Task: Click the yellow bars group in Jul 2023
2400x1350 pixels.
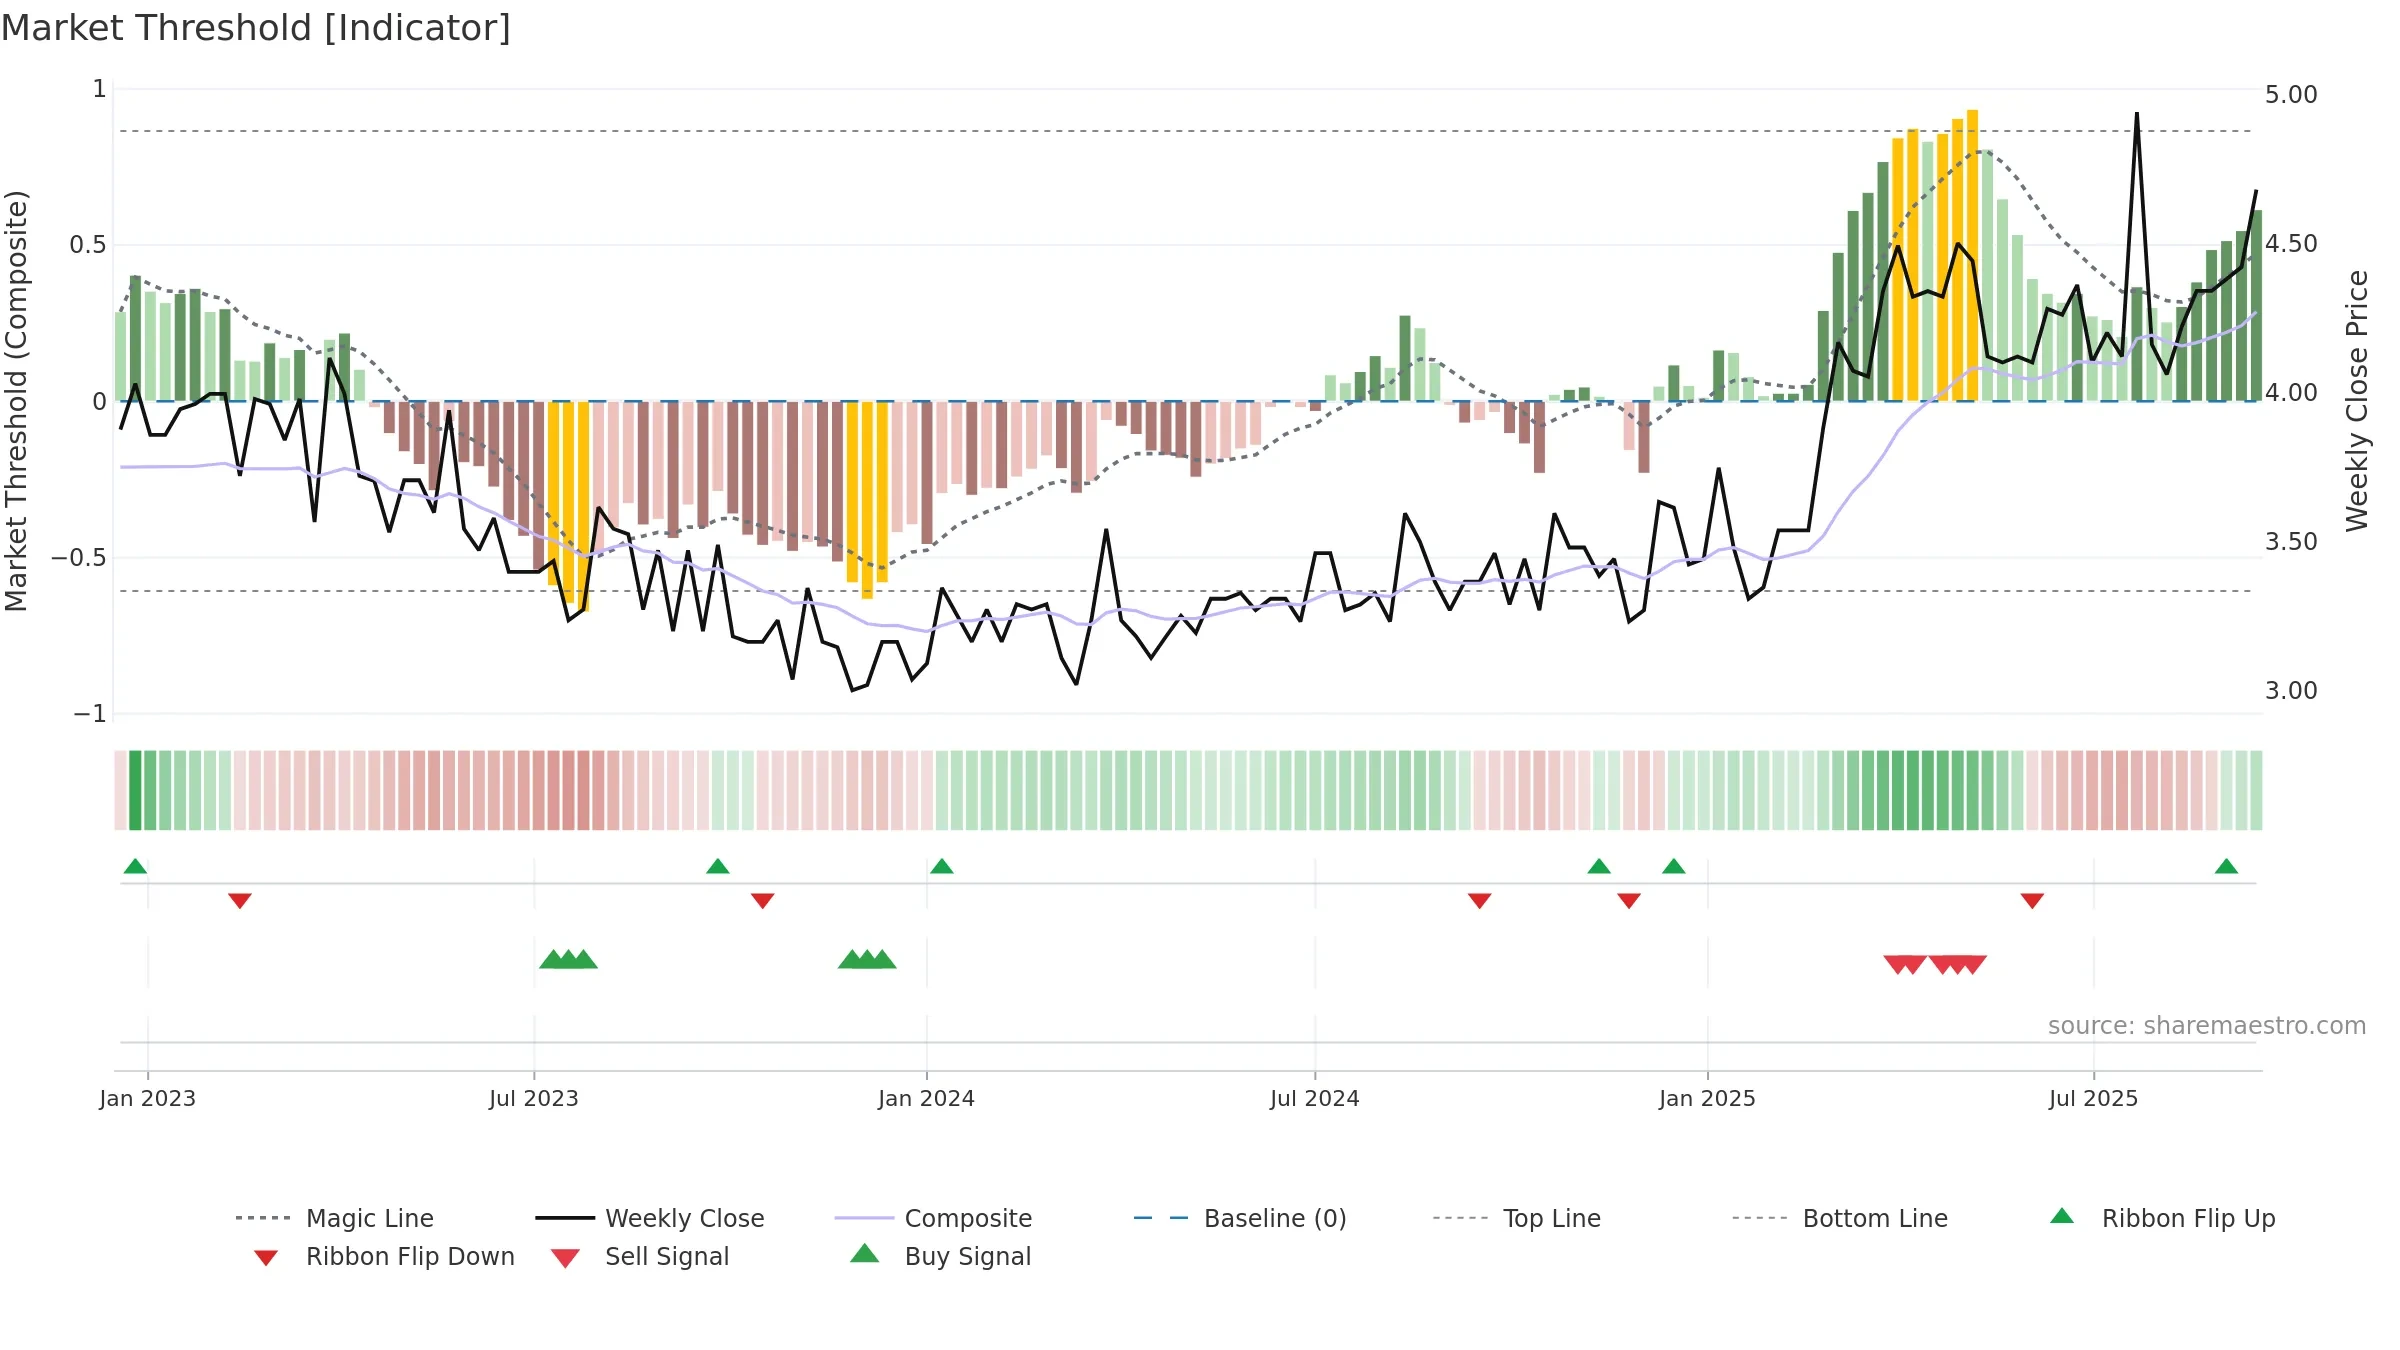Action: click(568, 505)
